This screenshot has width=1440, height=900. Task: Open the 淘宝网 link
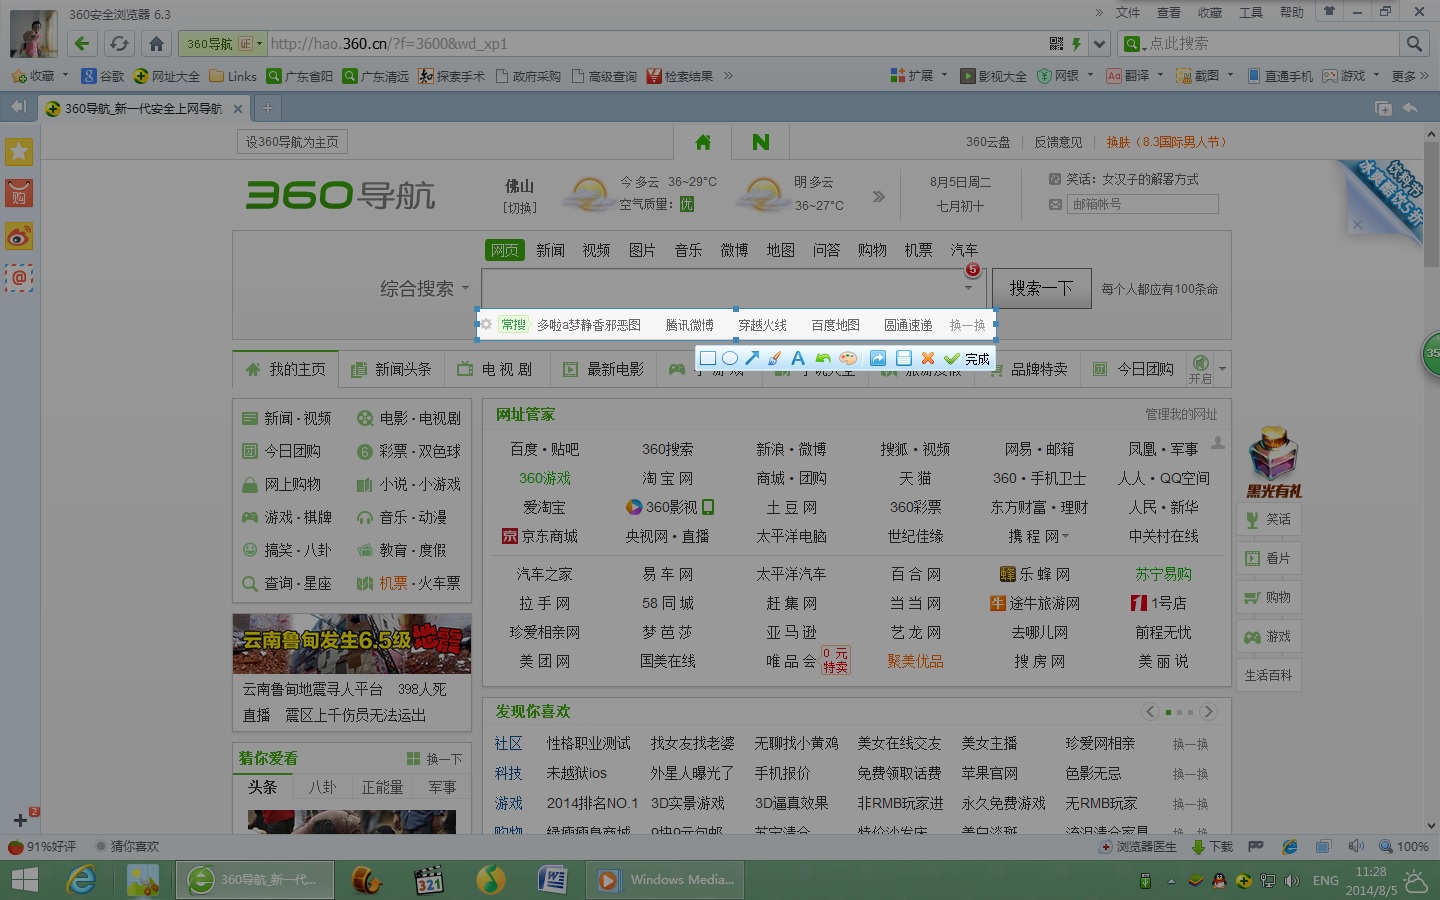click(x=668, y=478)
